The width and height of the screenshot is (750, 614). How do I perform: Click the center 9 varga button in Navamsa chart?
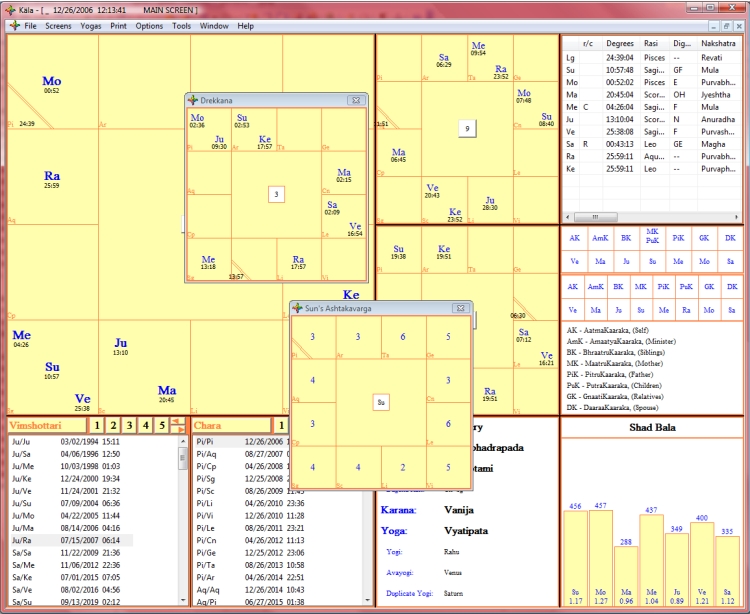pos(467,128)
